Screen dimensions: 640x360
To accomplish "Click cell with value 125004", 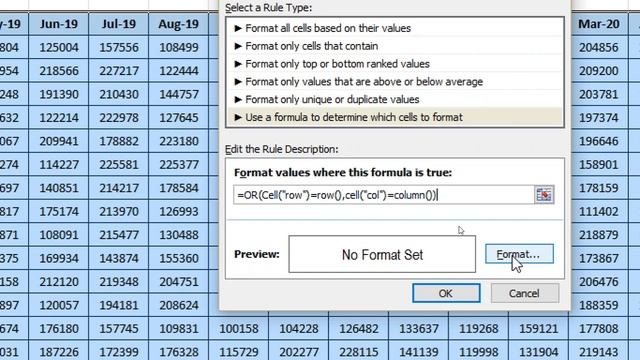I will coord(59,47).
